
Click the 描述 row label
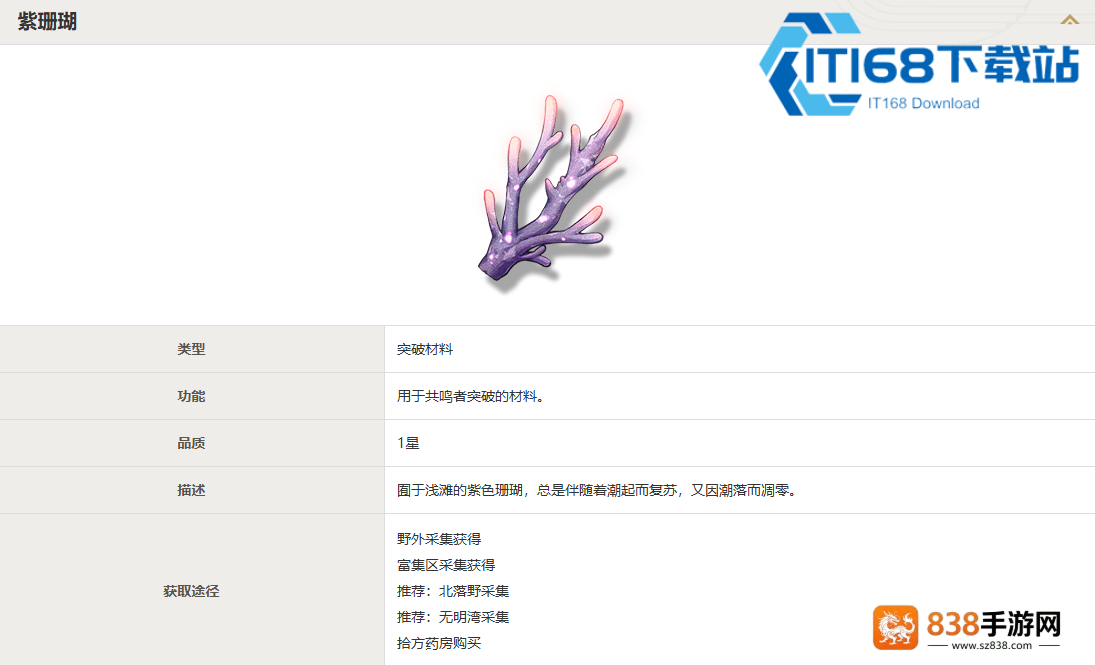191,490
